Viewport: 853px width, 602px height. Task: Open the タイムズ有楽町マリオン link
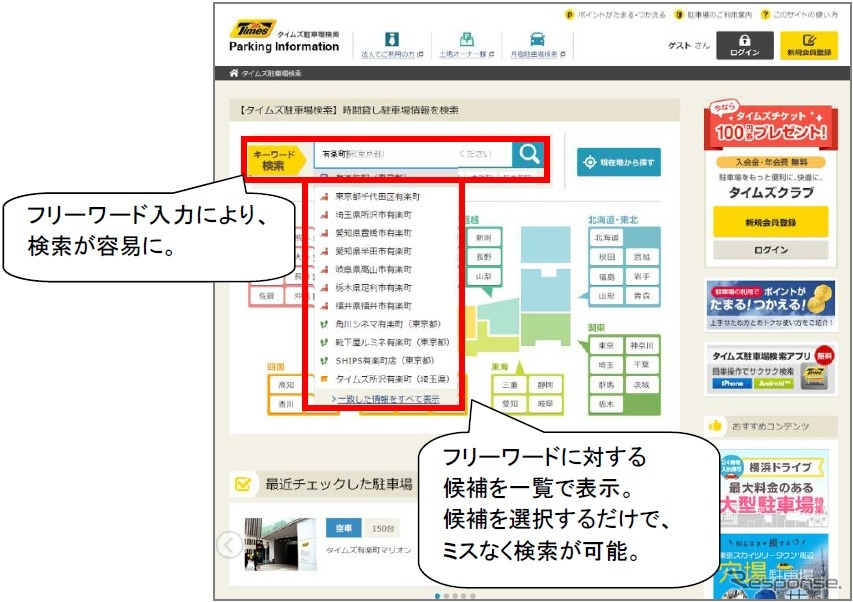point(368,550)
